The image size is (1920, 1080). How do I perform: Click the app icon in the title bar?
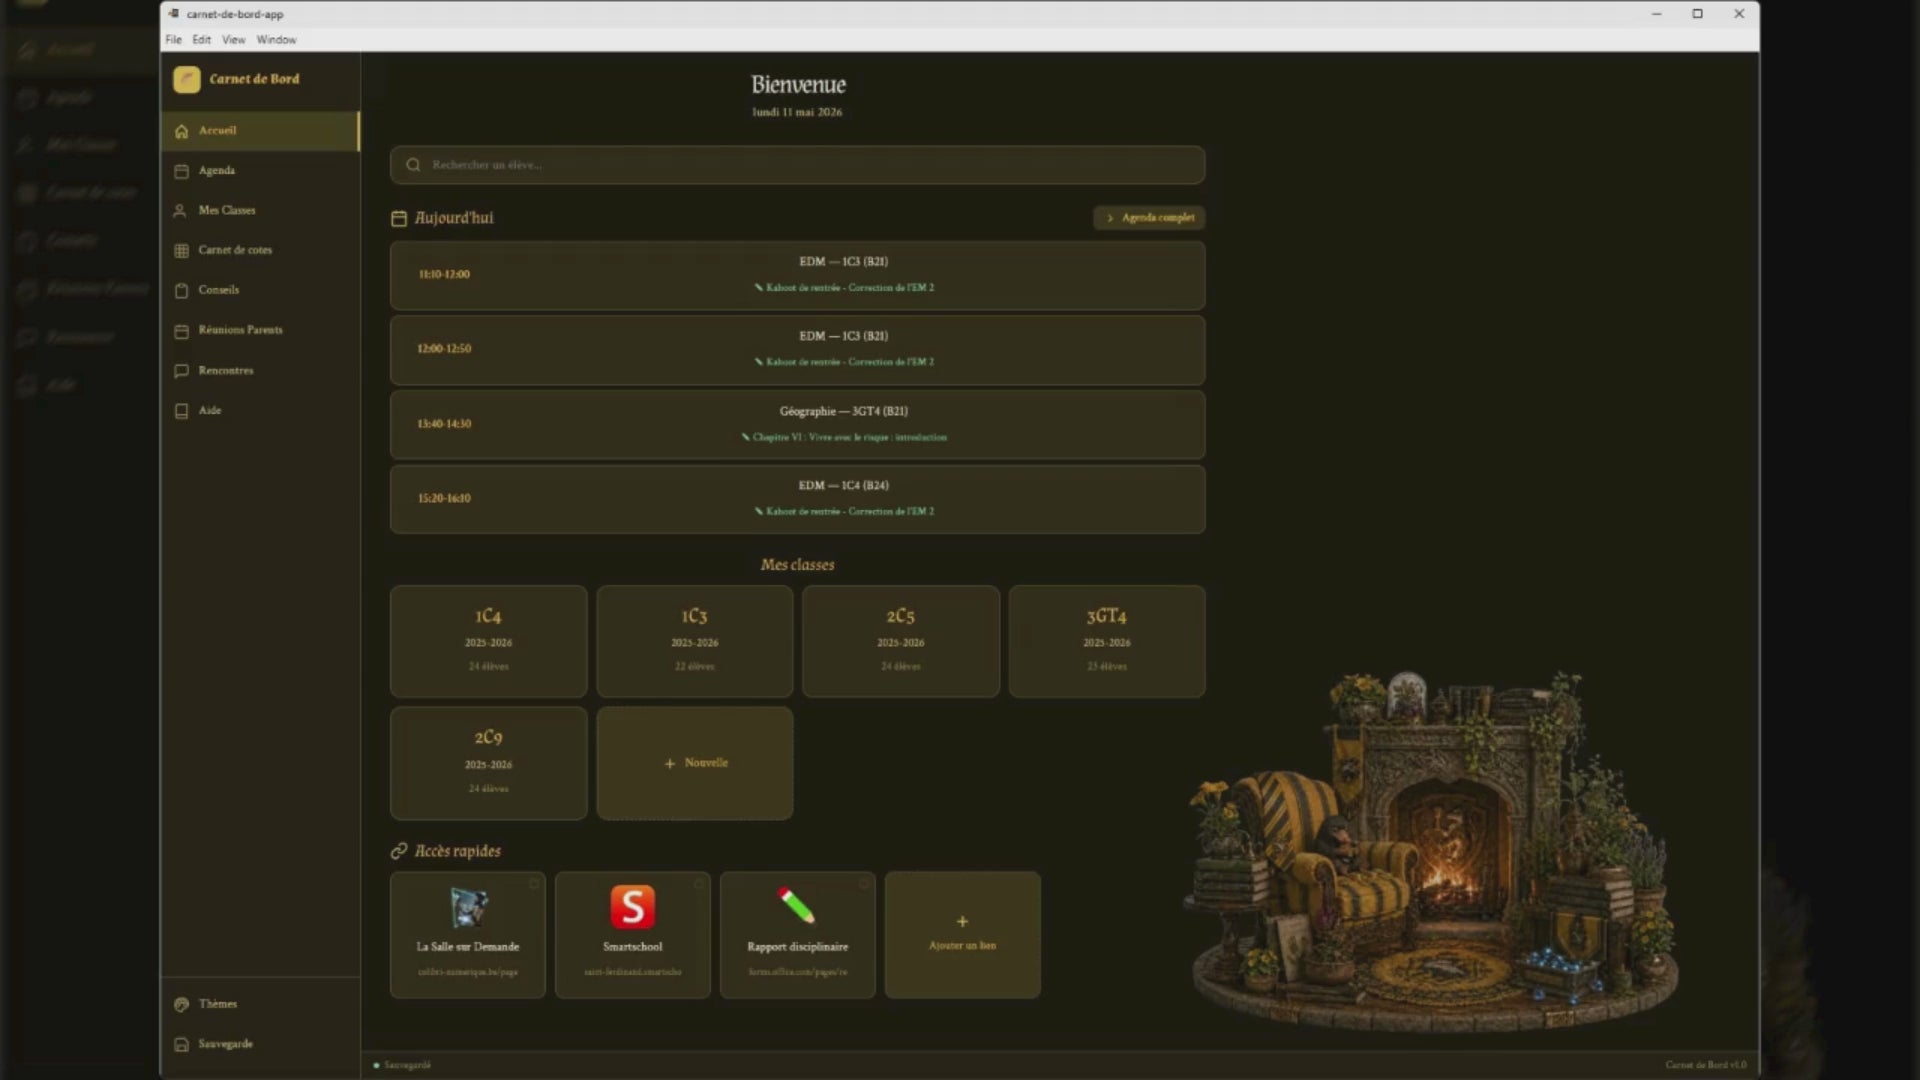pos(174,13)
